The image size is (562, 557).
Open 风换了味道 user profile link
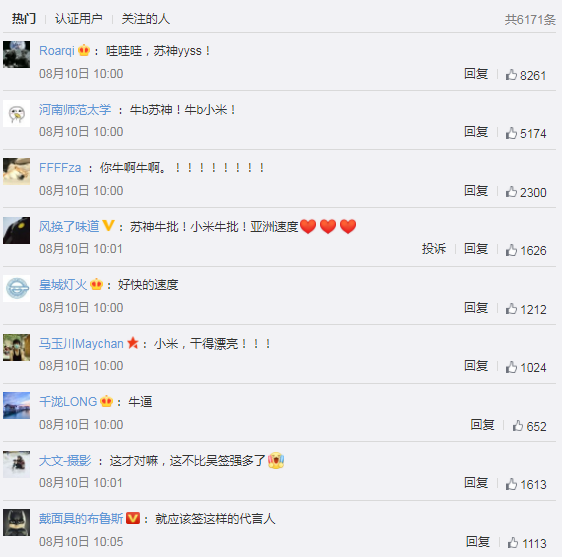pyautogui.click(x=69, y=226)
